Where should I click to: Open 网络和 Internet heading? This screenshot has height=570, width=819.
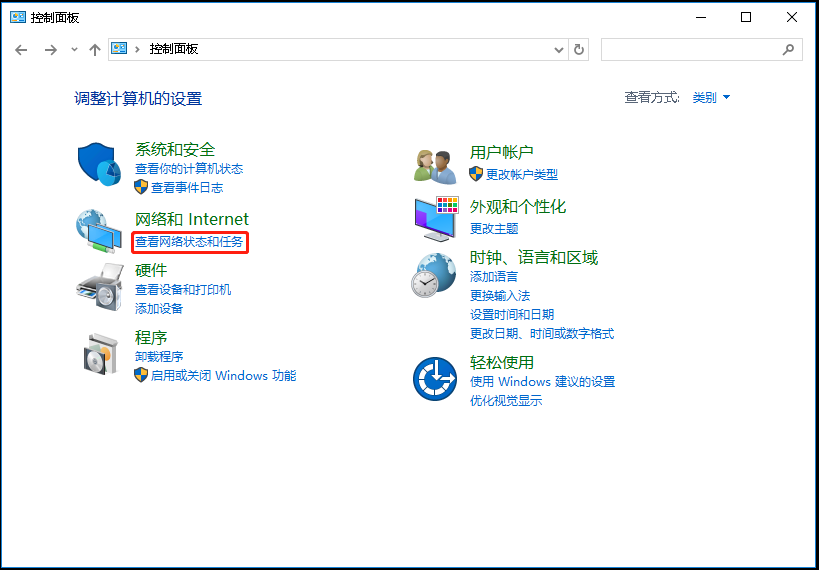point(192,219)
